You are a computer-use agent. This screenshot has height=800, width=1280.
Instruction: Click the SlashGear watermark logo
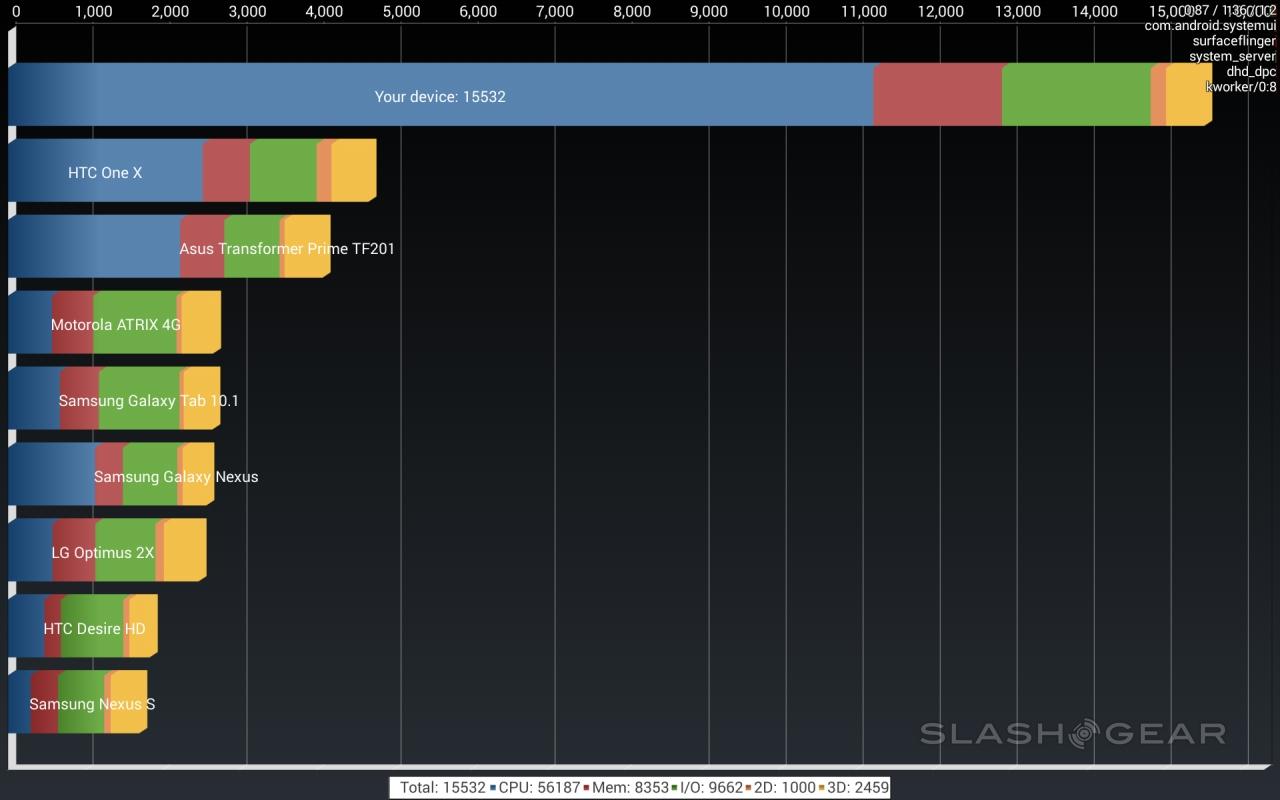(1072, 734)
